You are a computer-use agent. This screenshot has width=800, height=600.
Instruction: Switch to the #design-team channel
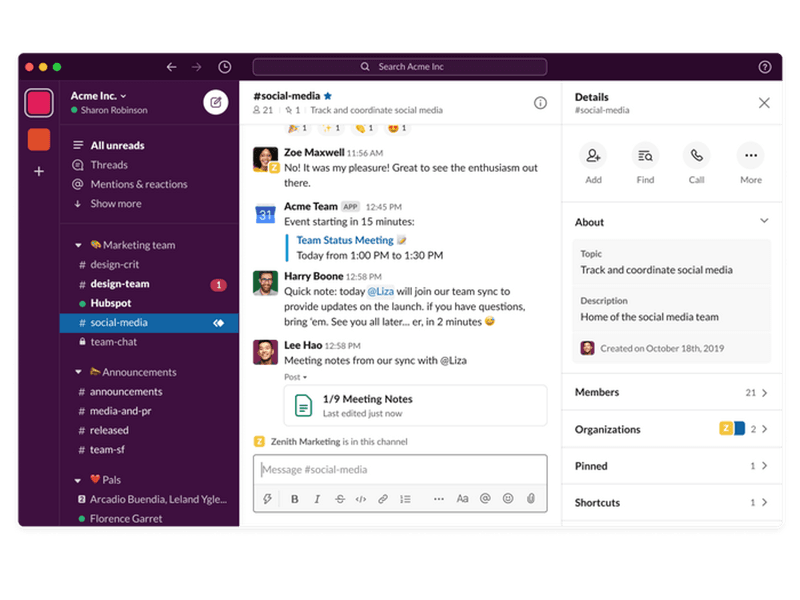[x=118, y=284]
